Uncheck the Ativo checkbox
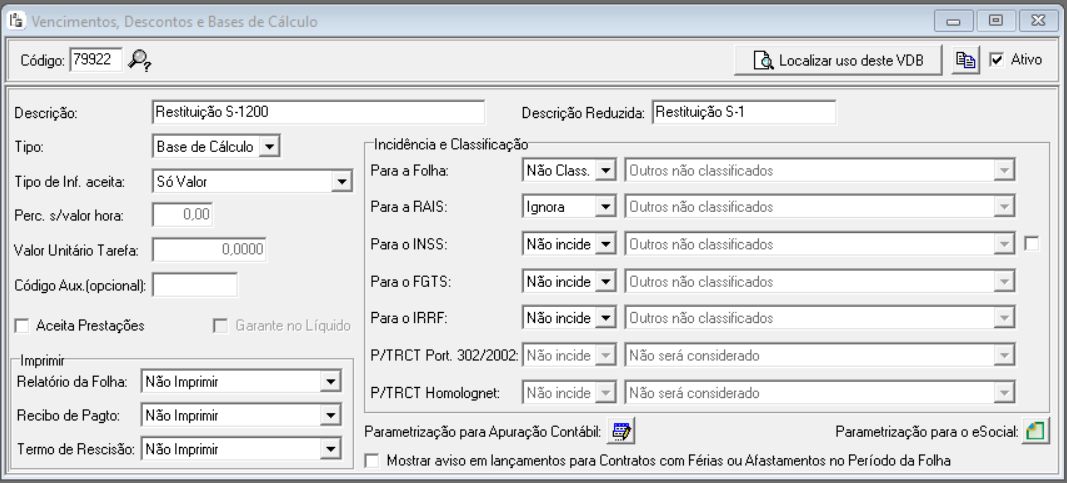The width and height of the screenshot is (1067, 483). point(996,60)
